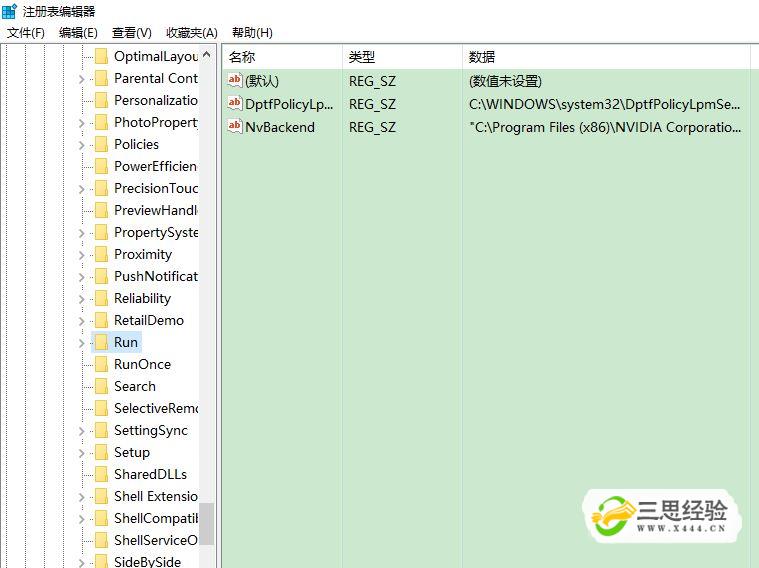759x568 pixels.
Task: Click the (默认) default value icon
Action: point(235,81)
